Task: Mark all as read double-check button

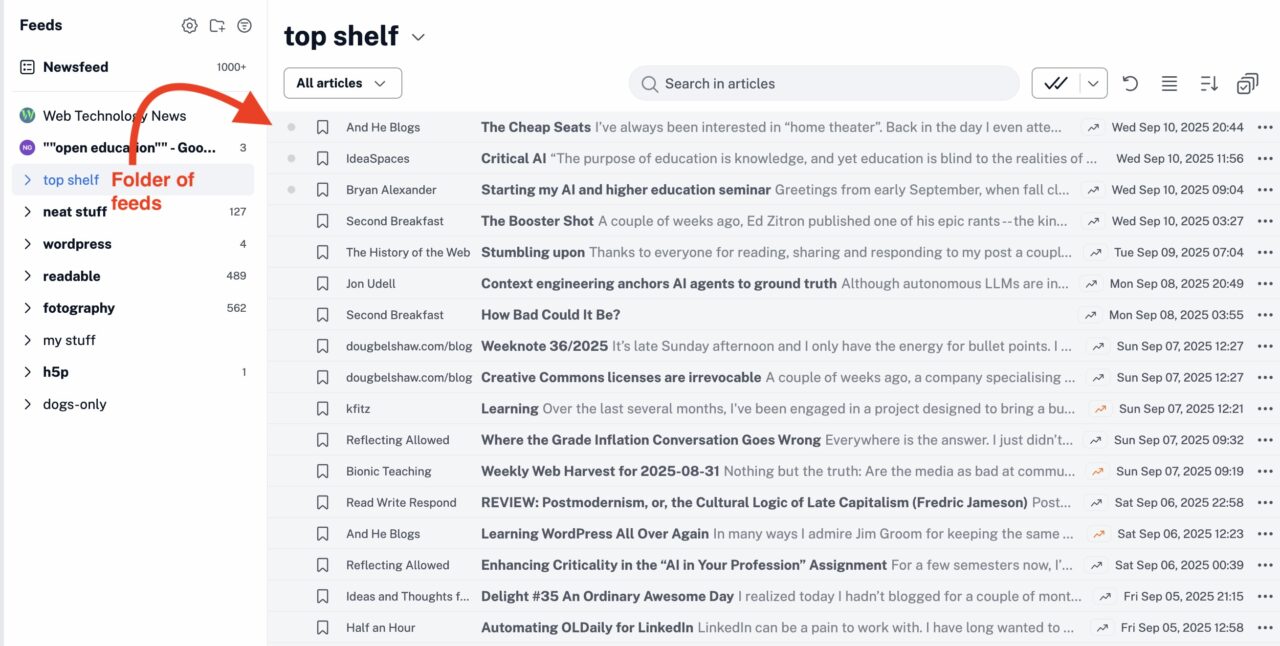Action: (x=1056, y=84)
